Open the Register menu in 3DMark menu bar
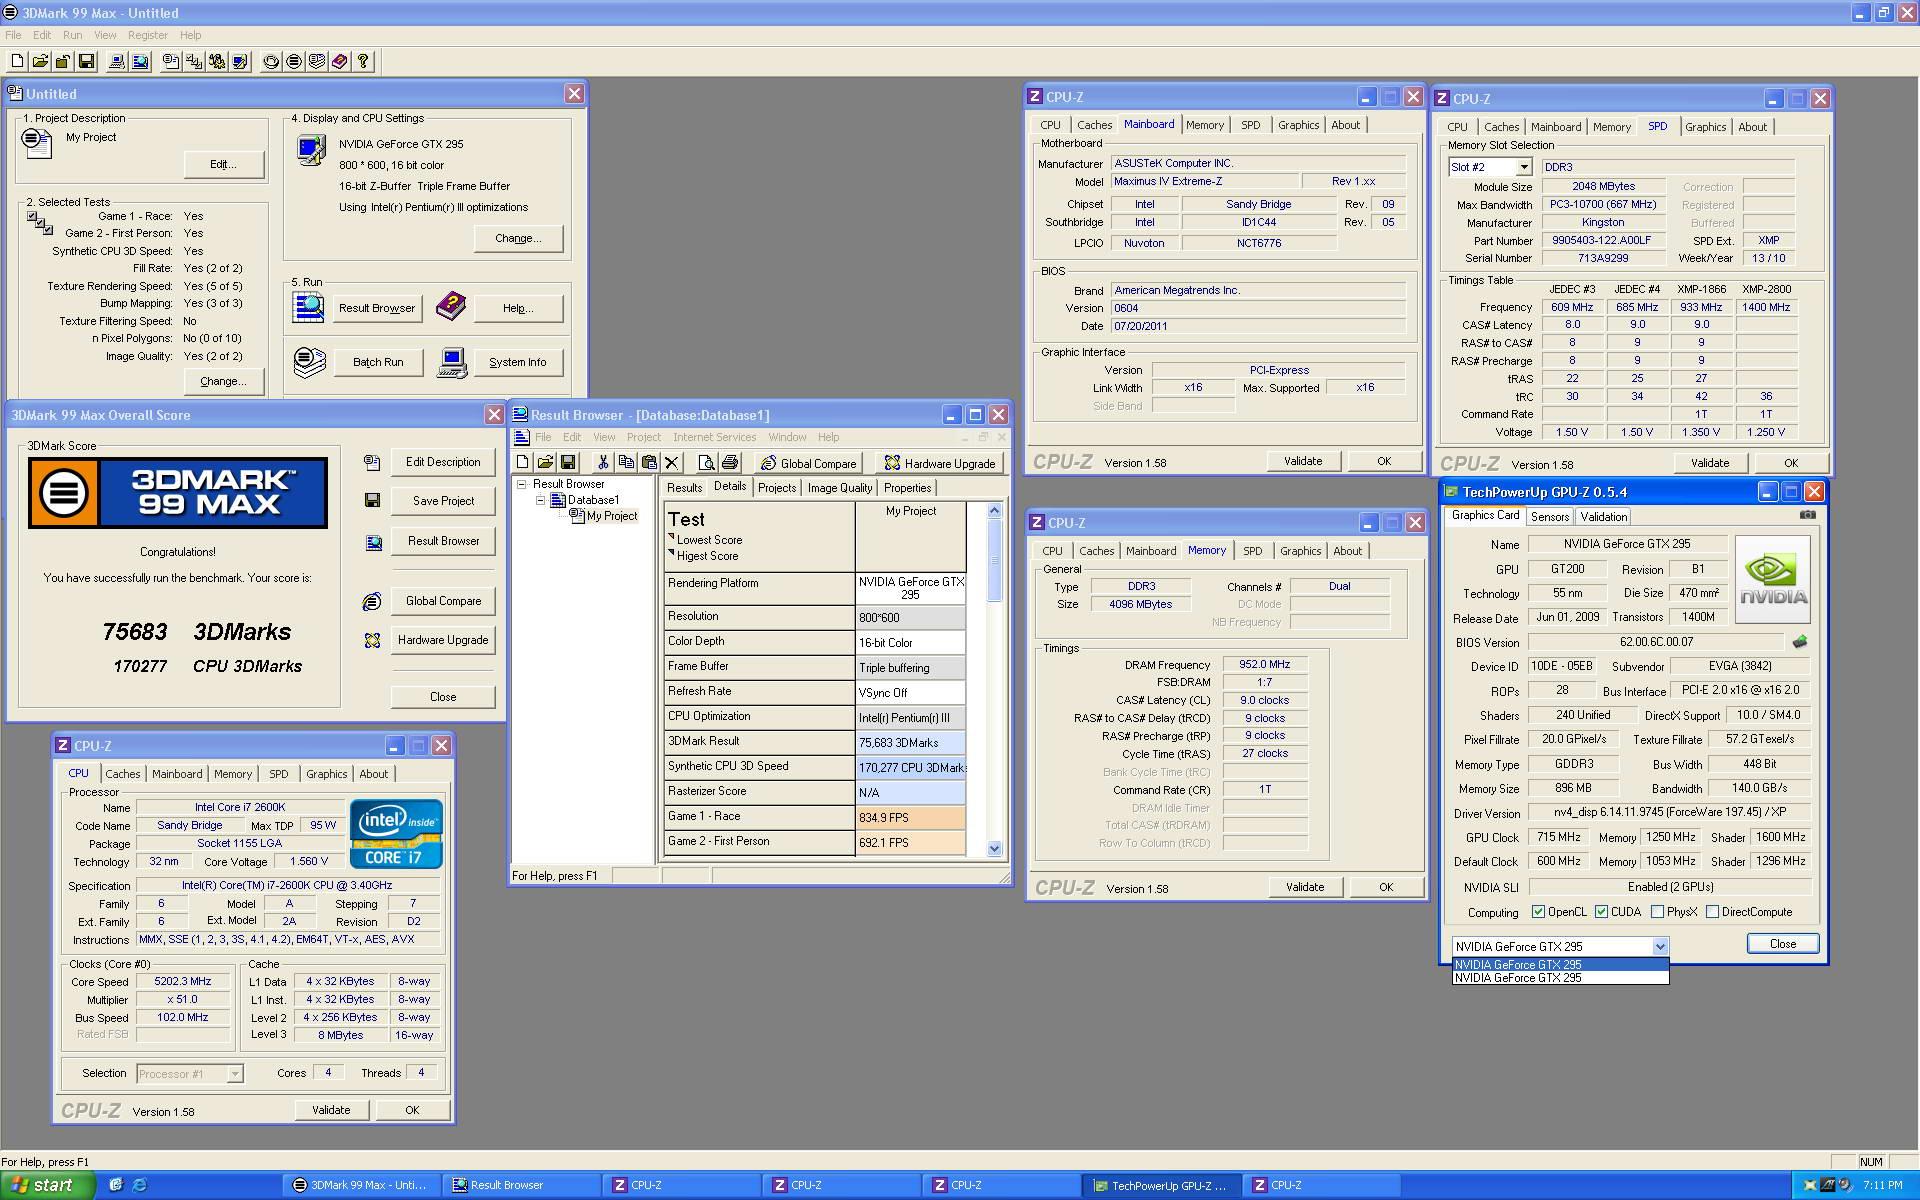The image size is (1920, 1200). click(x=148, y=35)
